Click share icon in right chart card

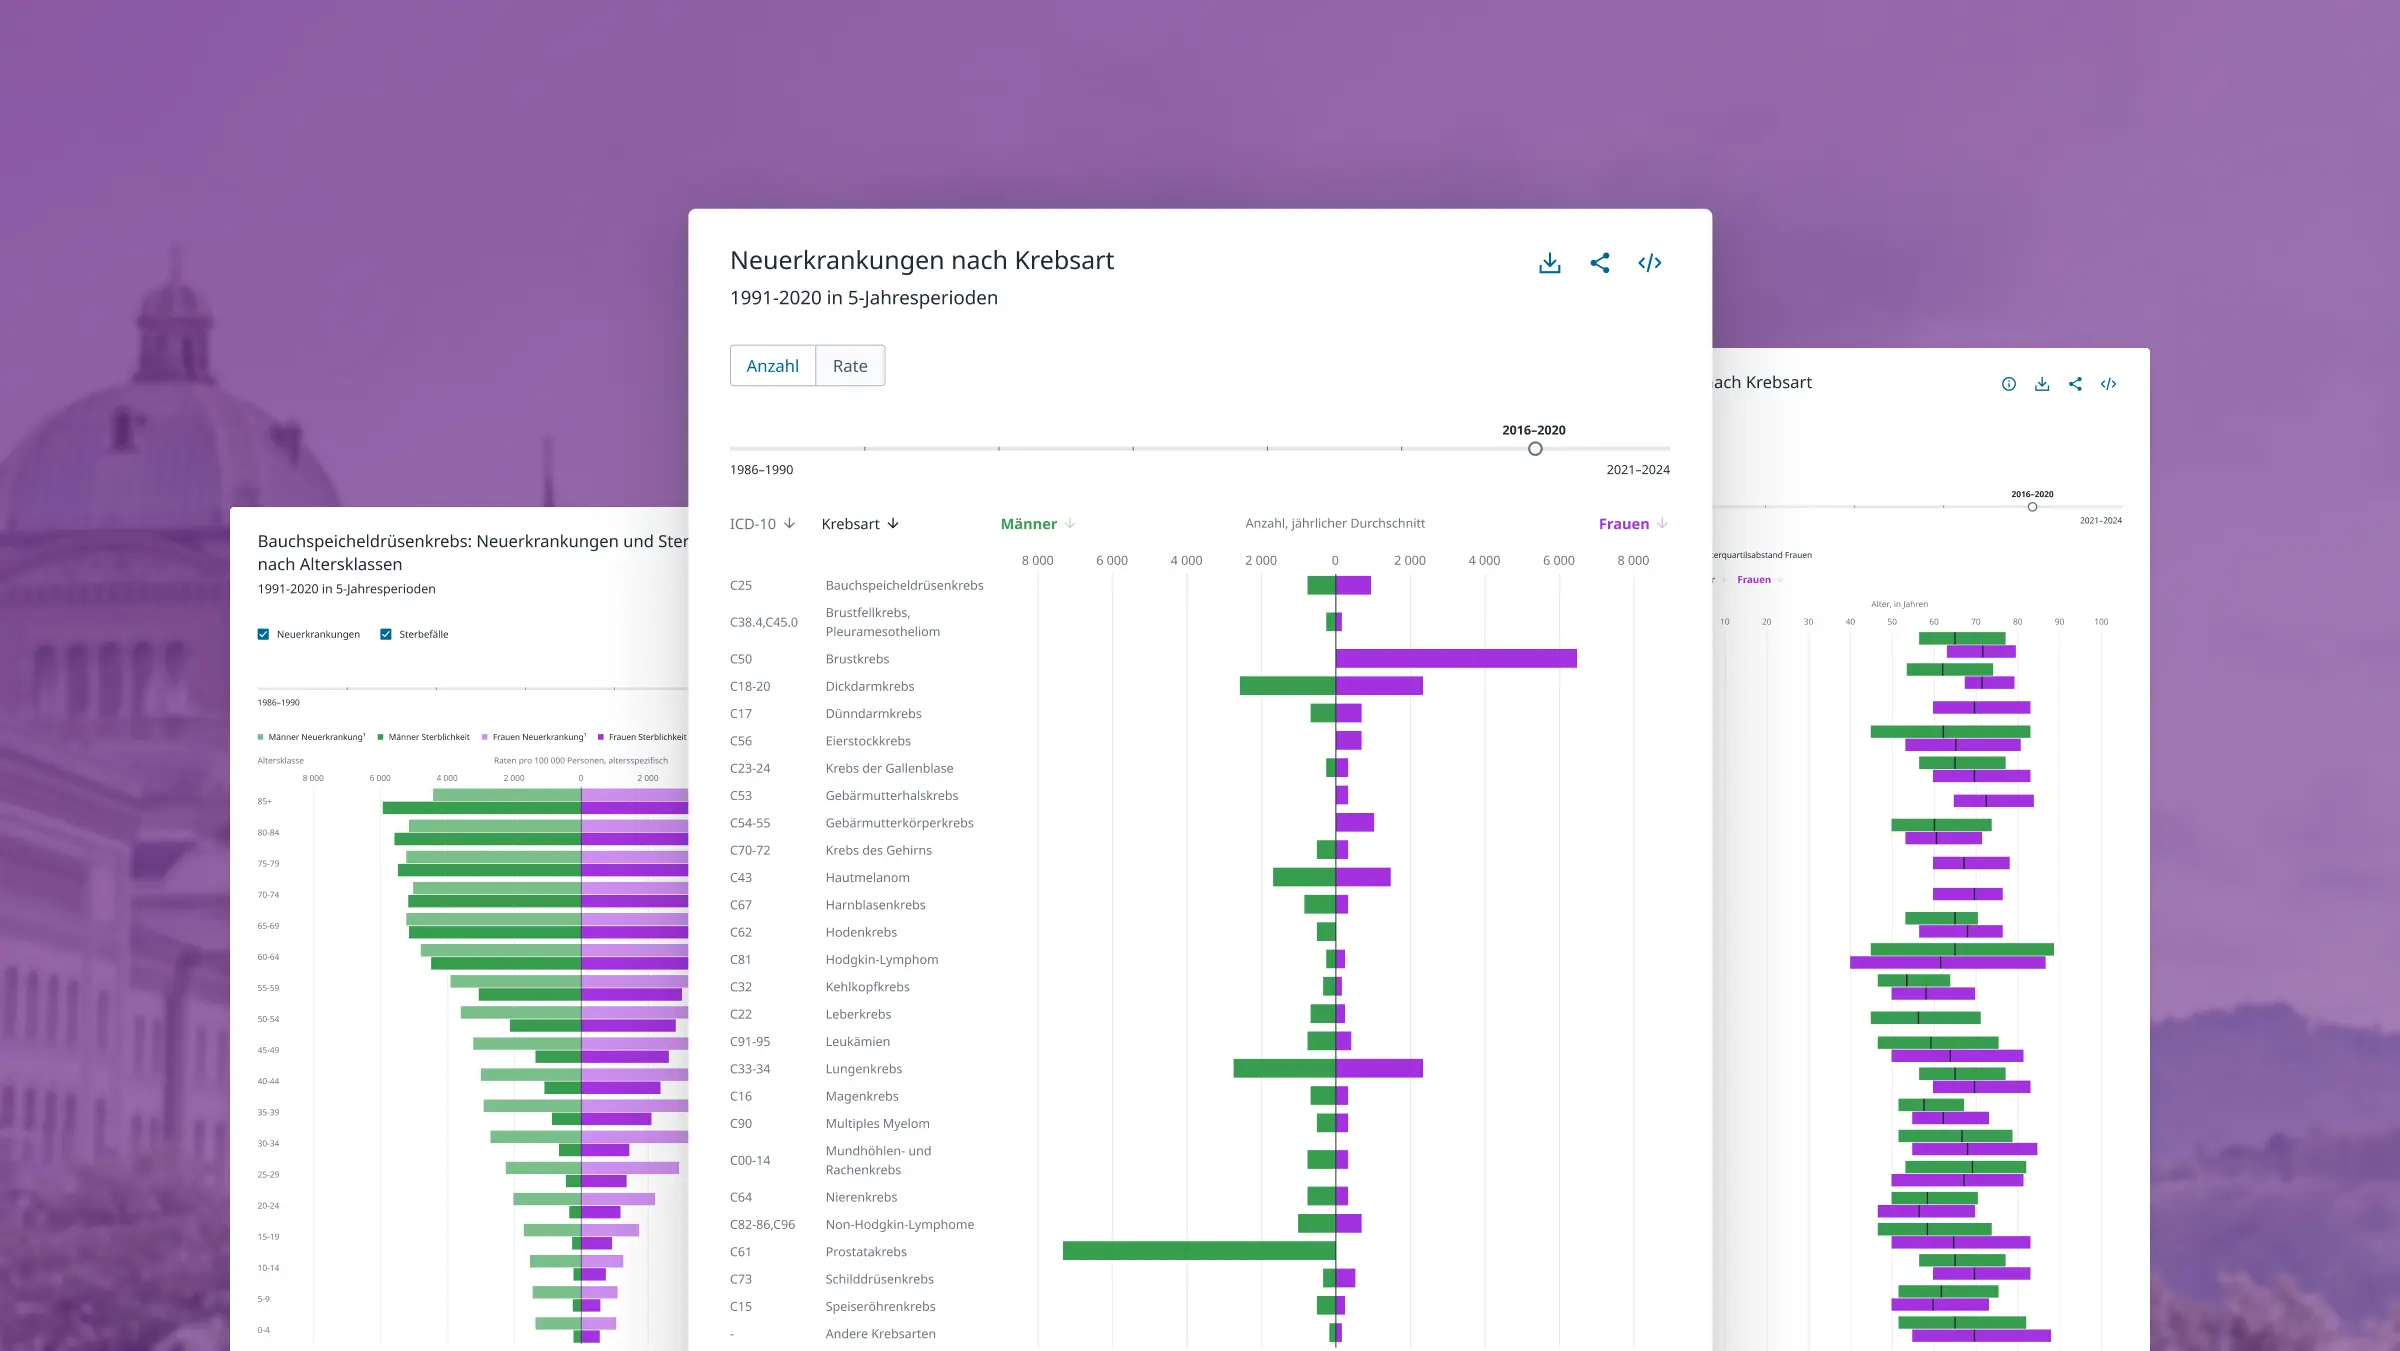(2075, 384)
